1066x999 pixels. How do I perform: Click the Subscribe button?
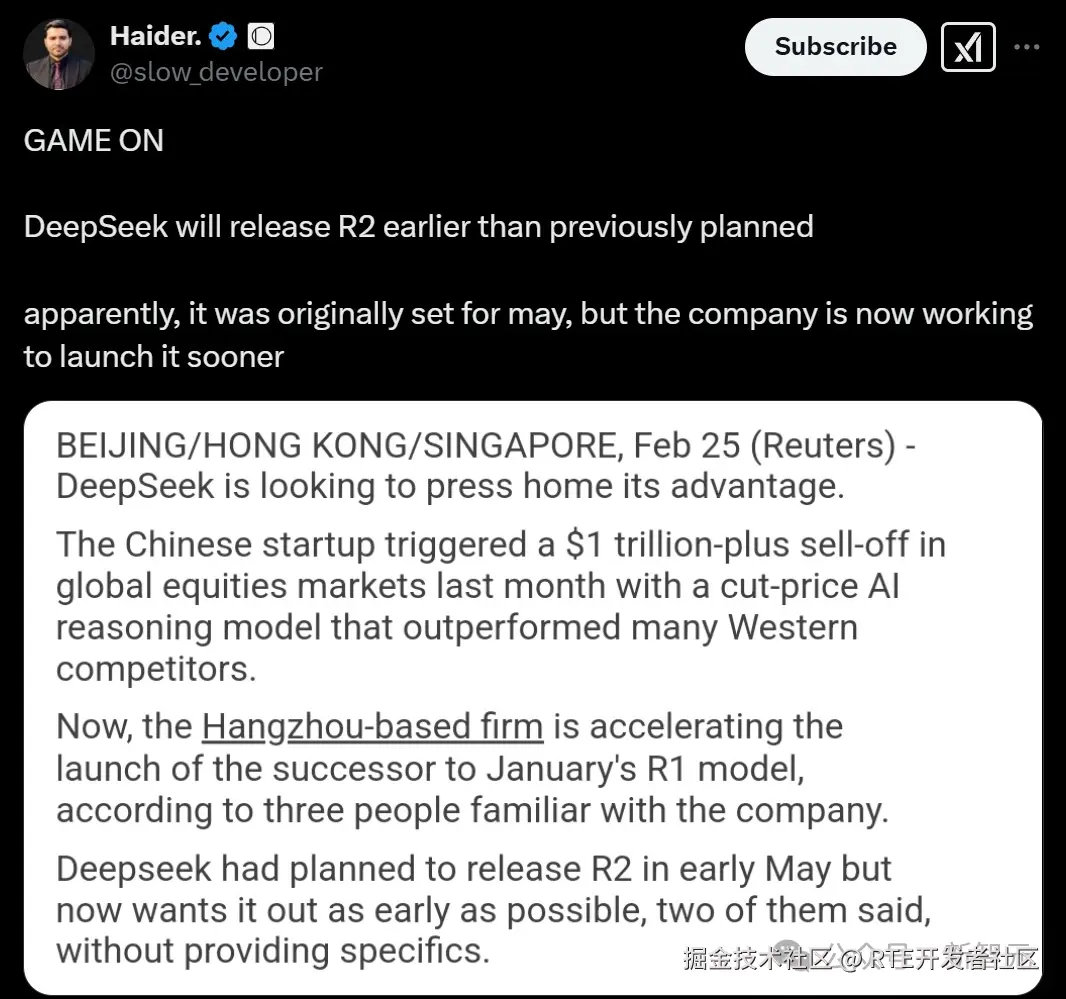tap(836, 47)
